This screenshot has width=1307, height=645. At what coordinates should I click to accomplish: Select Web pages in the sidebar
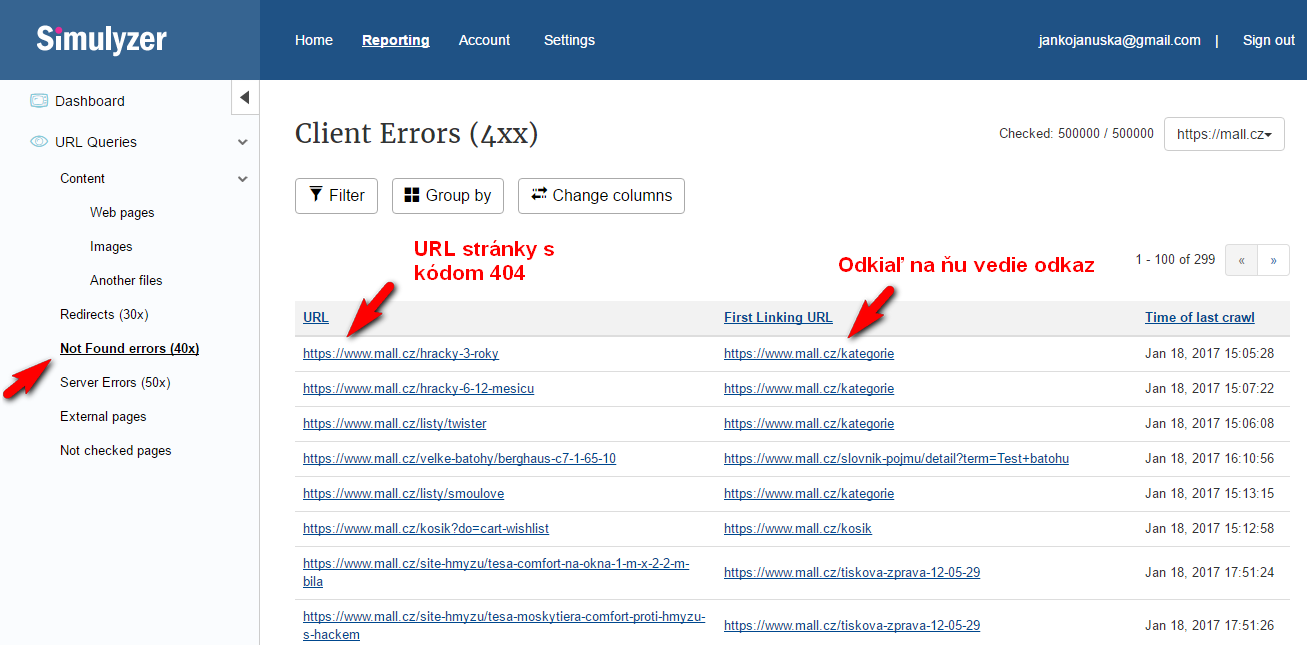tap(122, 212)
